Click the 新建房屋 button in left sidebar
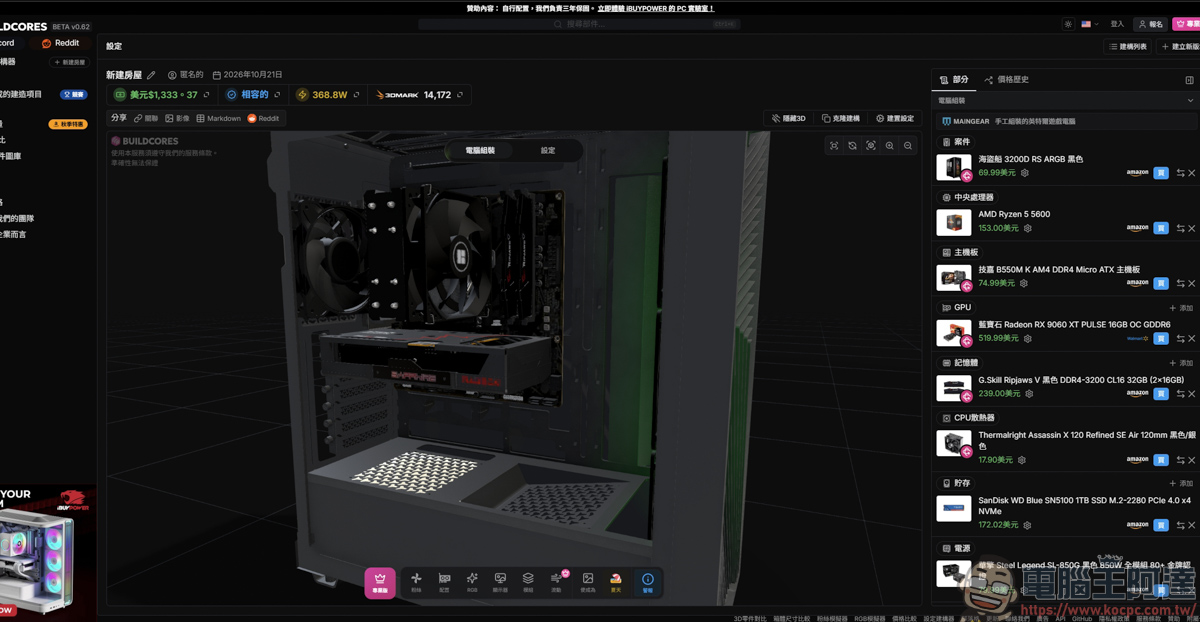This screenshot has height=622, width=1200. click(x=69, y=62)
